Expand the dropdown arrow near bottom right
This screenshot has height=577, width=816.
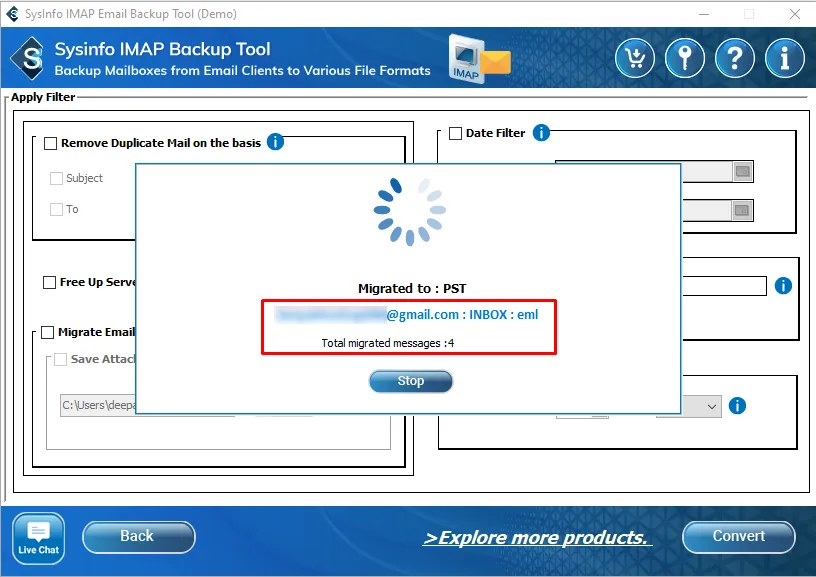pyautogui.click(x=711, y=406)
